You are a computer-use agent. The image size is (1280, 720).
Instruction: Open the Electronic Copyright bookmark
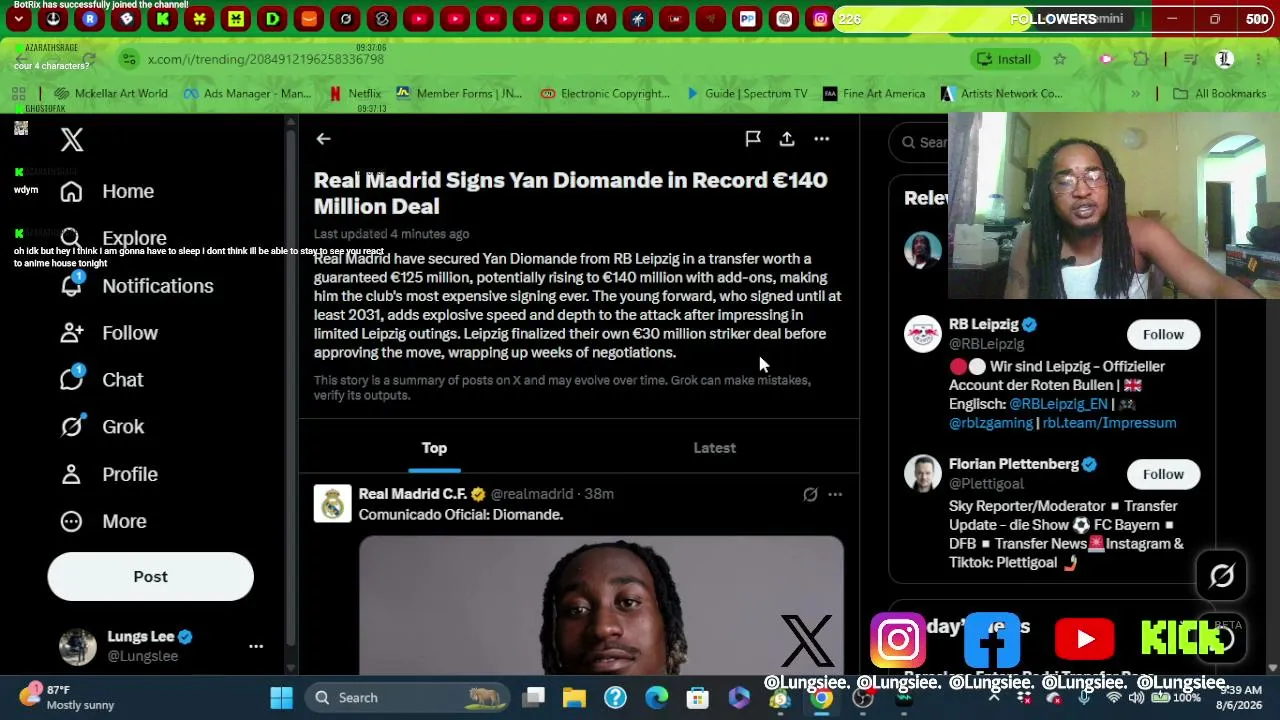tap(605, 94)
